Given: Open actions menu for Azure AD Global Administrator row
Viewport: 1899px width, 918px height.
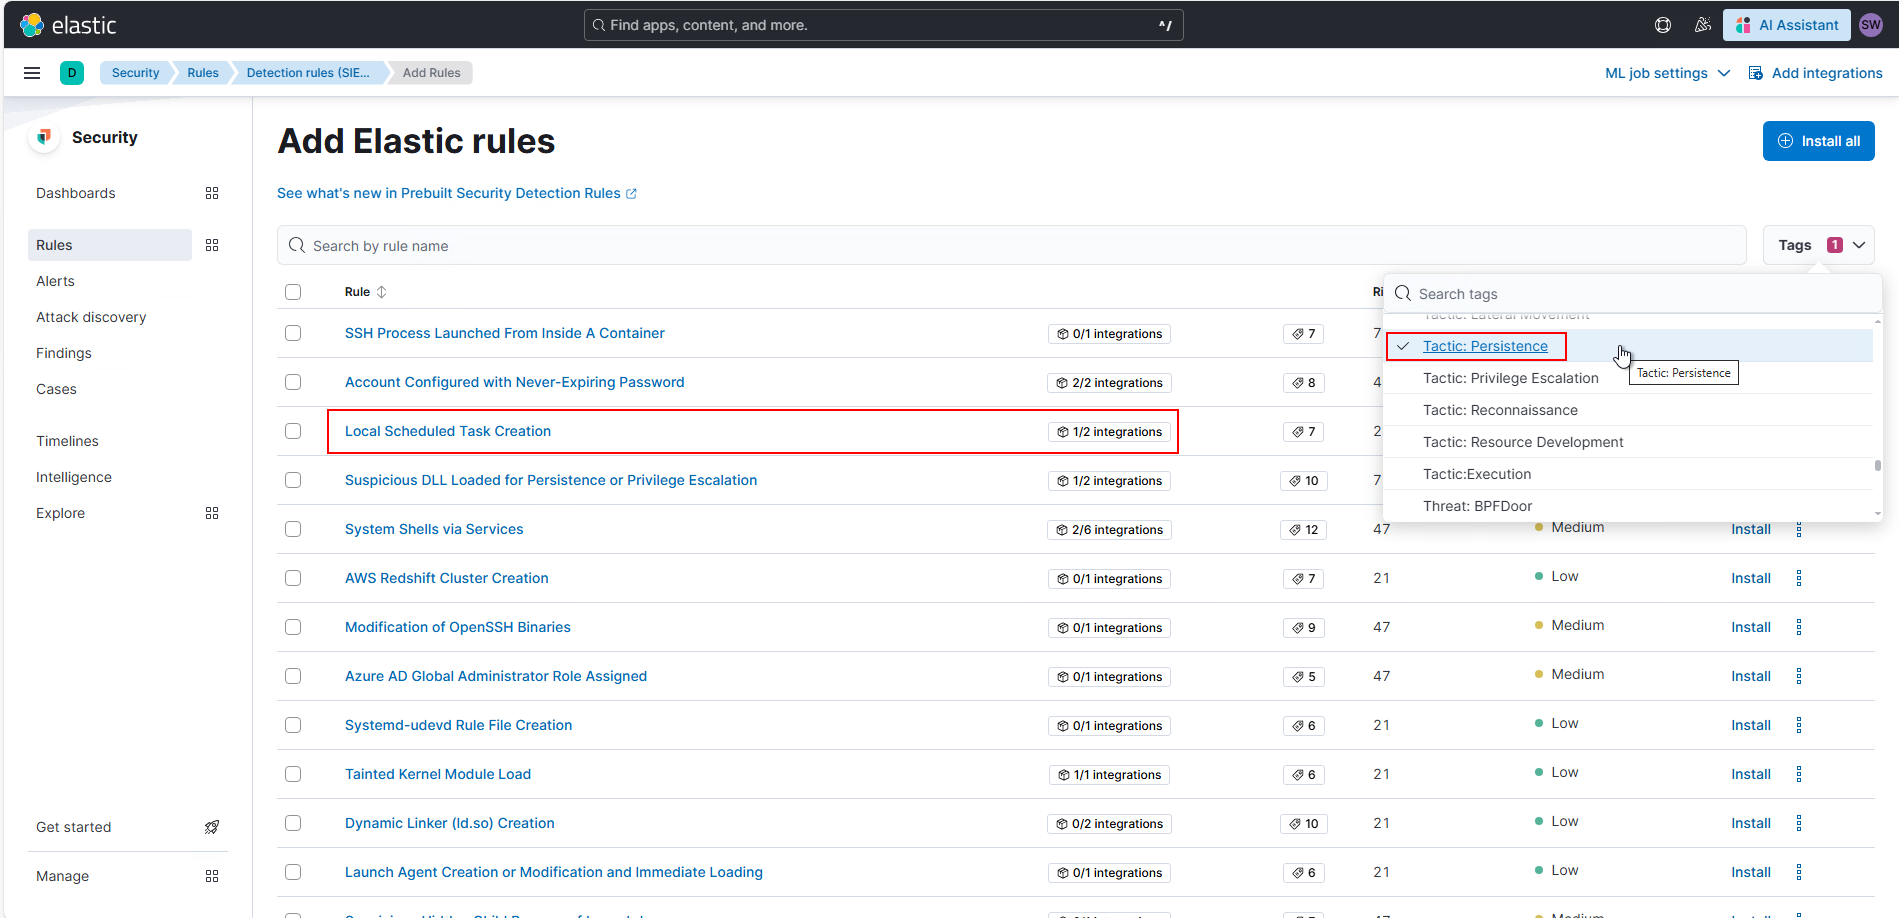Looking at the screenshot, I should click(1799, 676).
